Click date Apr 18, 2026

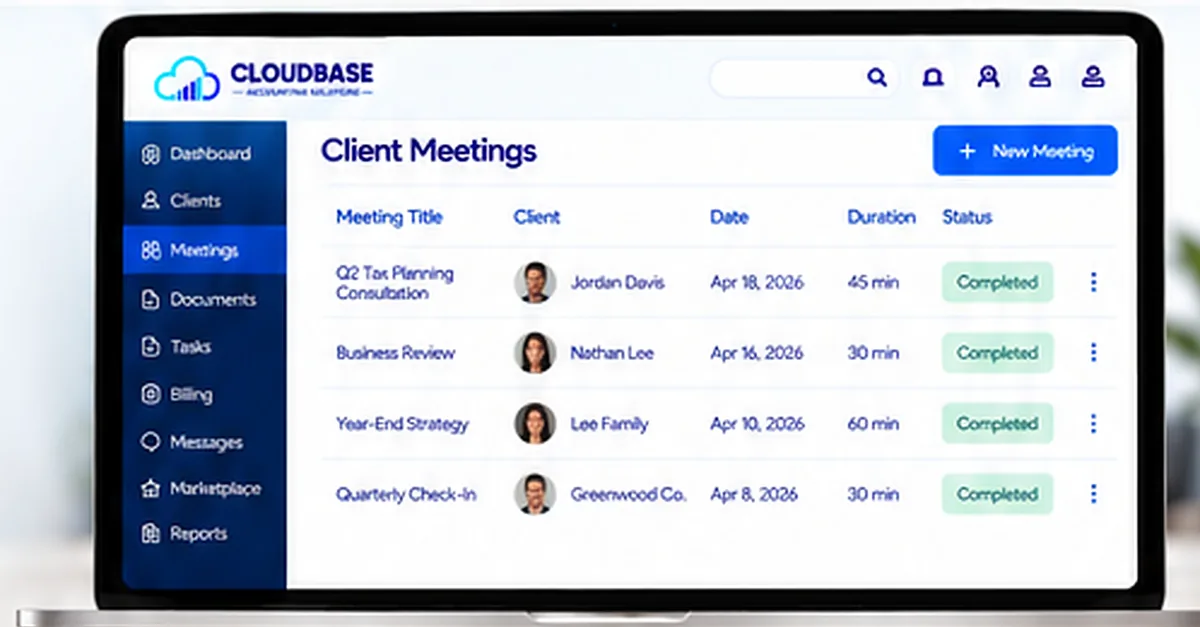757,282
